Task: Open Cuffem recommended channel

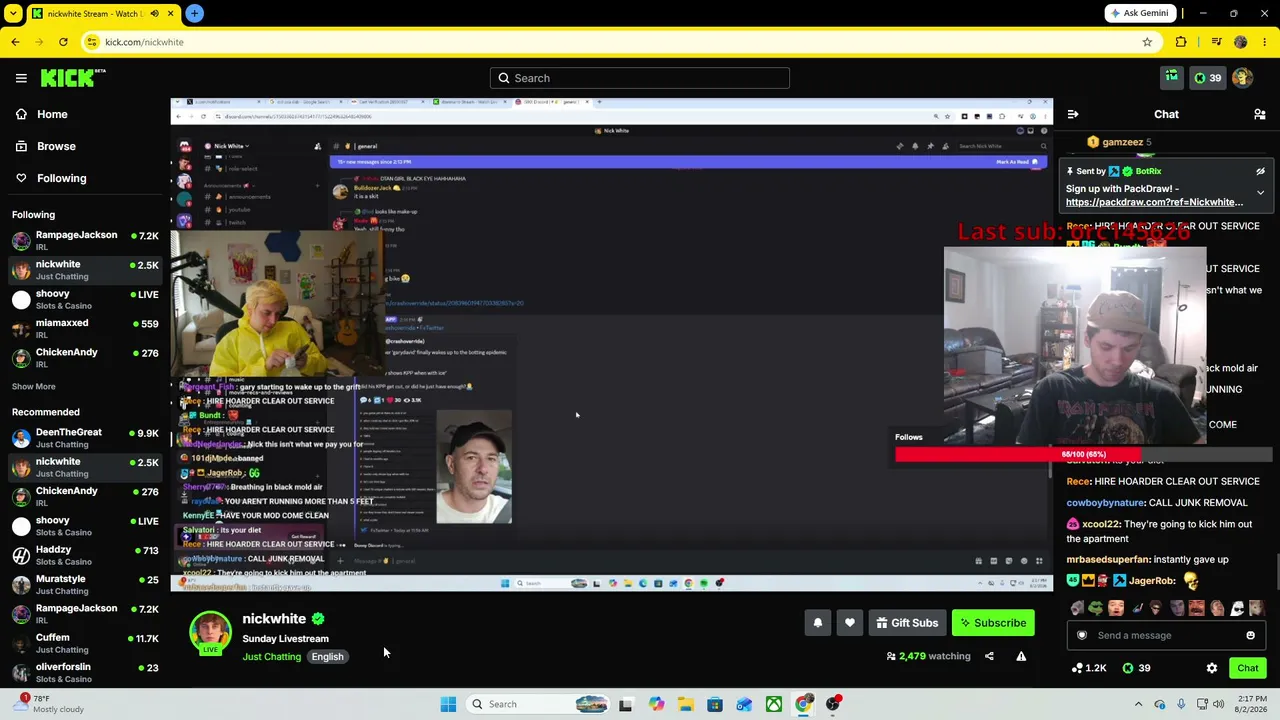Action: [x=85, y=643]
